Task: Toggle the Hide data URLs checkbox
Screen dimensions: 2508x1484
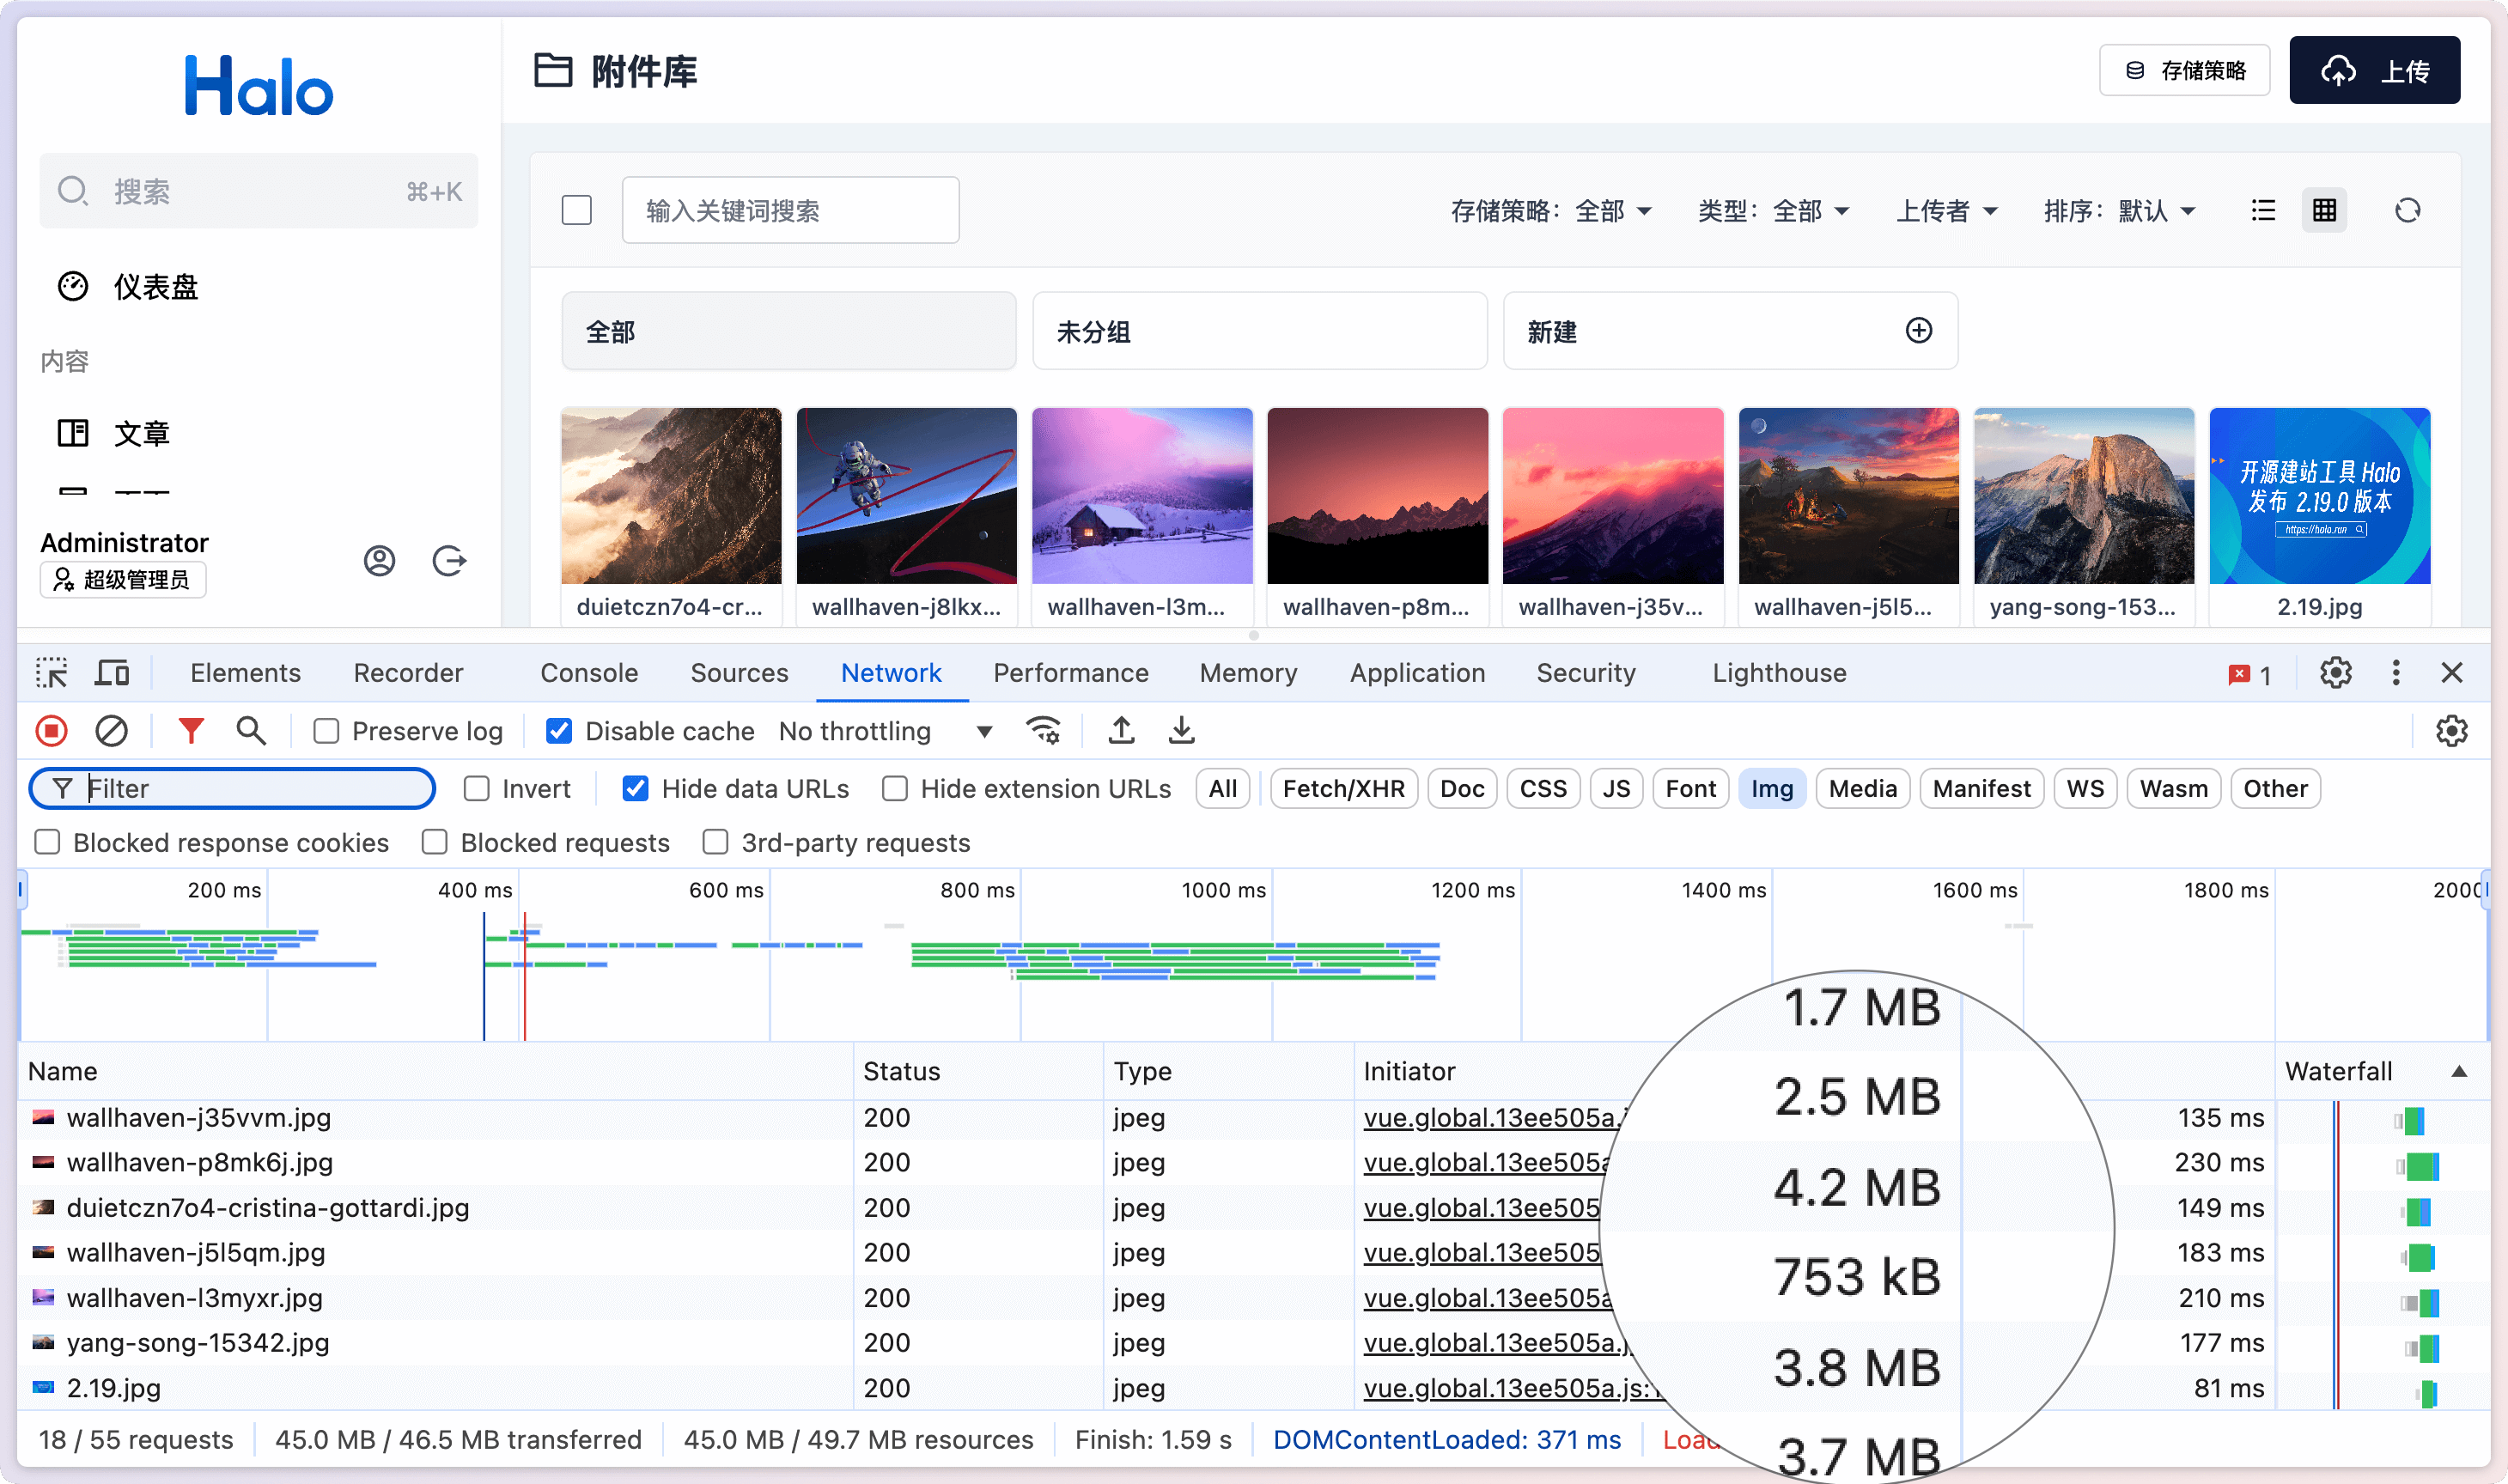Action: [x=635, y=789]
